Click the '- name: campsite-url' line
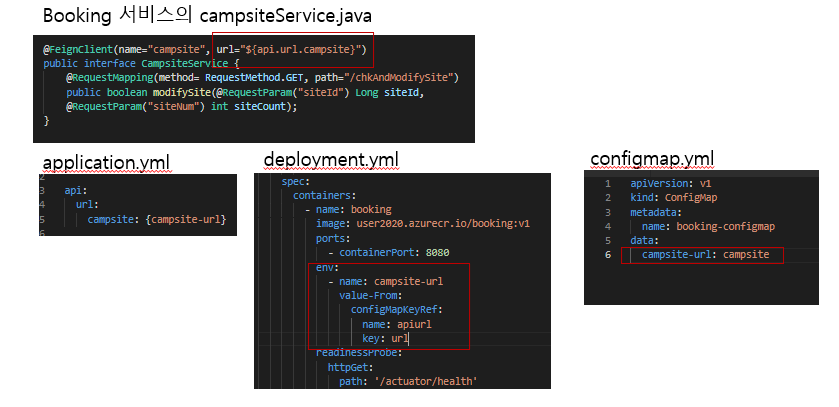The width and height of the screenshot is (839, 407). click(385, 281)
